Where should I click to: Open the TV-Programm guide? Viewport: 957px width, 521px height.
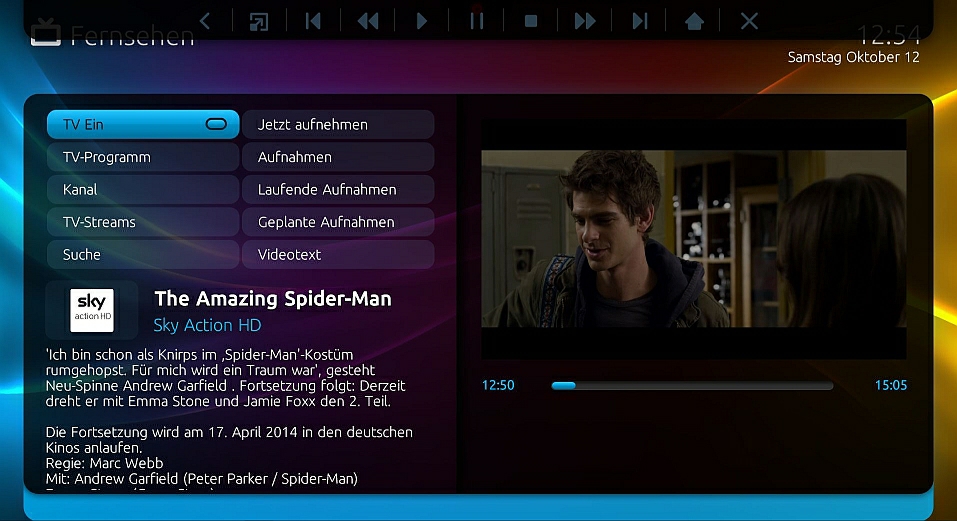[x=142, y=157]
